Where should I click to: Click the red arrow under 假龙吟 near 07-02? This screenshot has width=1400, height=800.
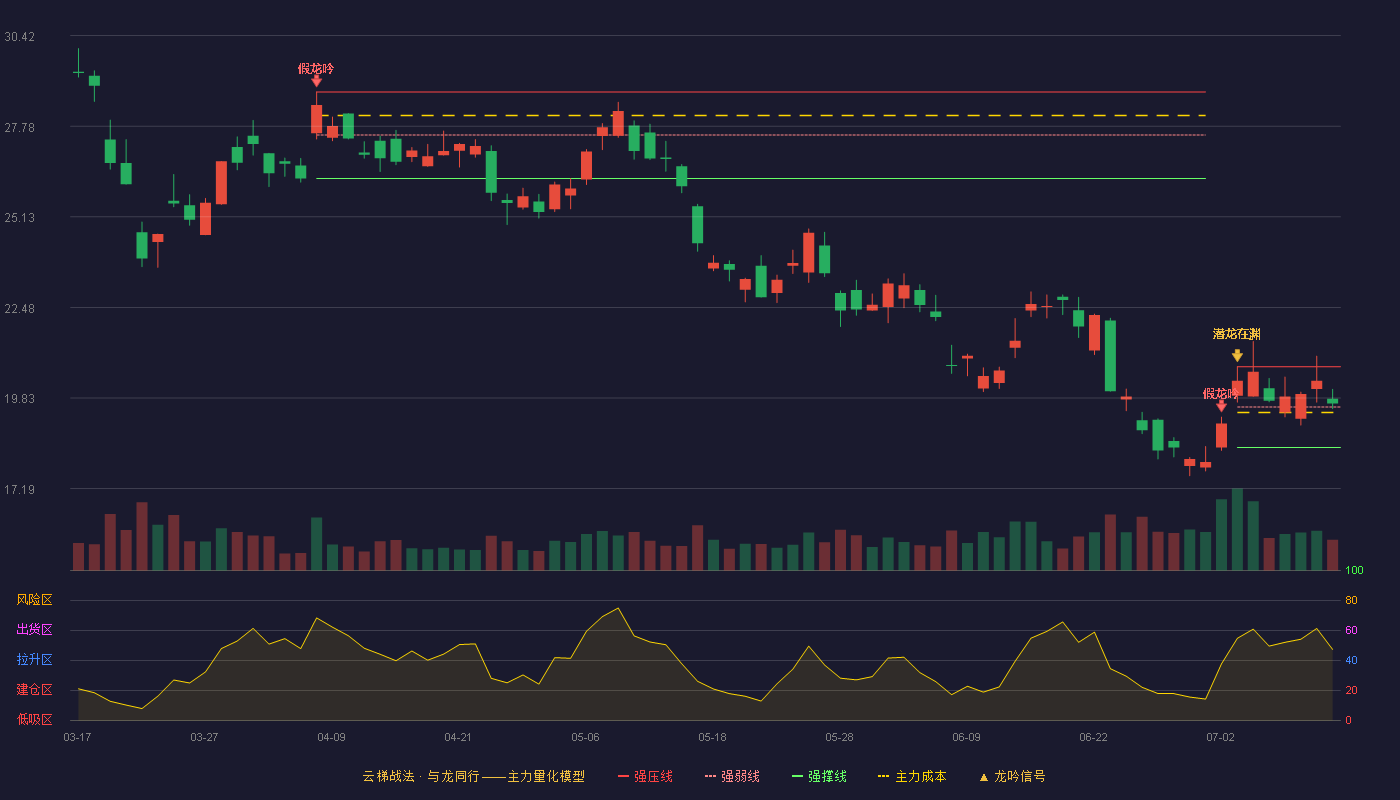[1221, 406]
